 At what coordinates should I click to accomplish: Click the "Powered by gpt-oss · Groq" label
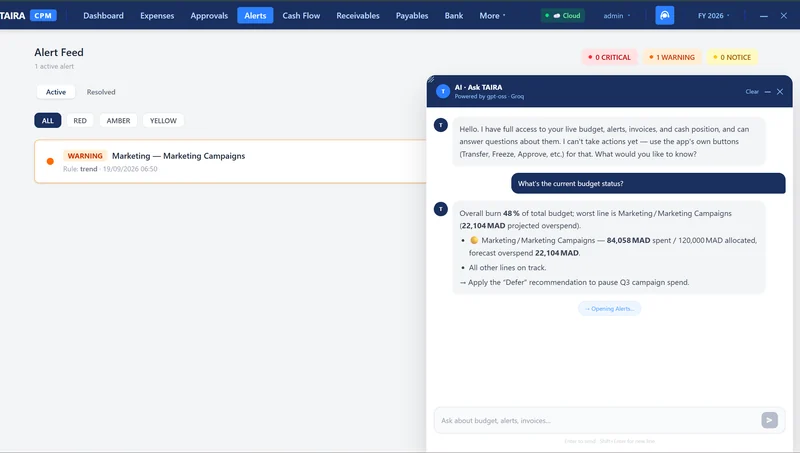[x=489, y=96]
